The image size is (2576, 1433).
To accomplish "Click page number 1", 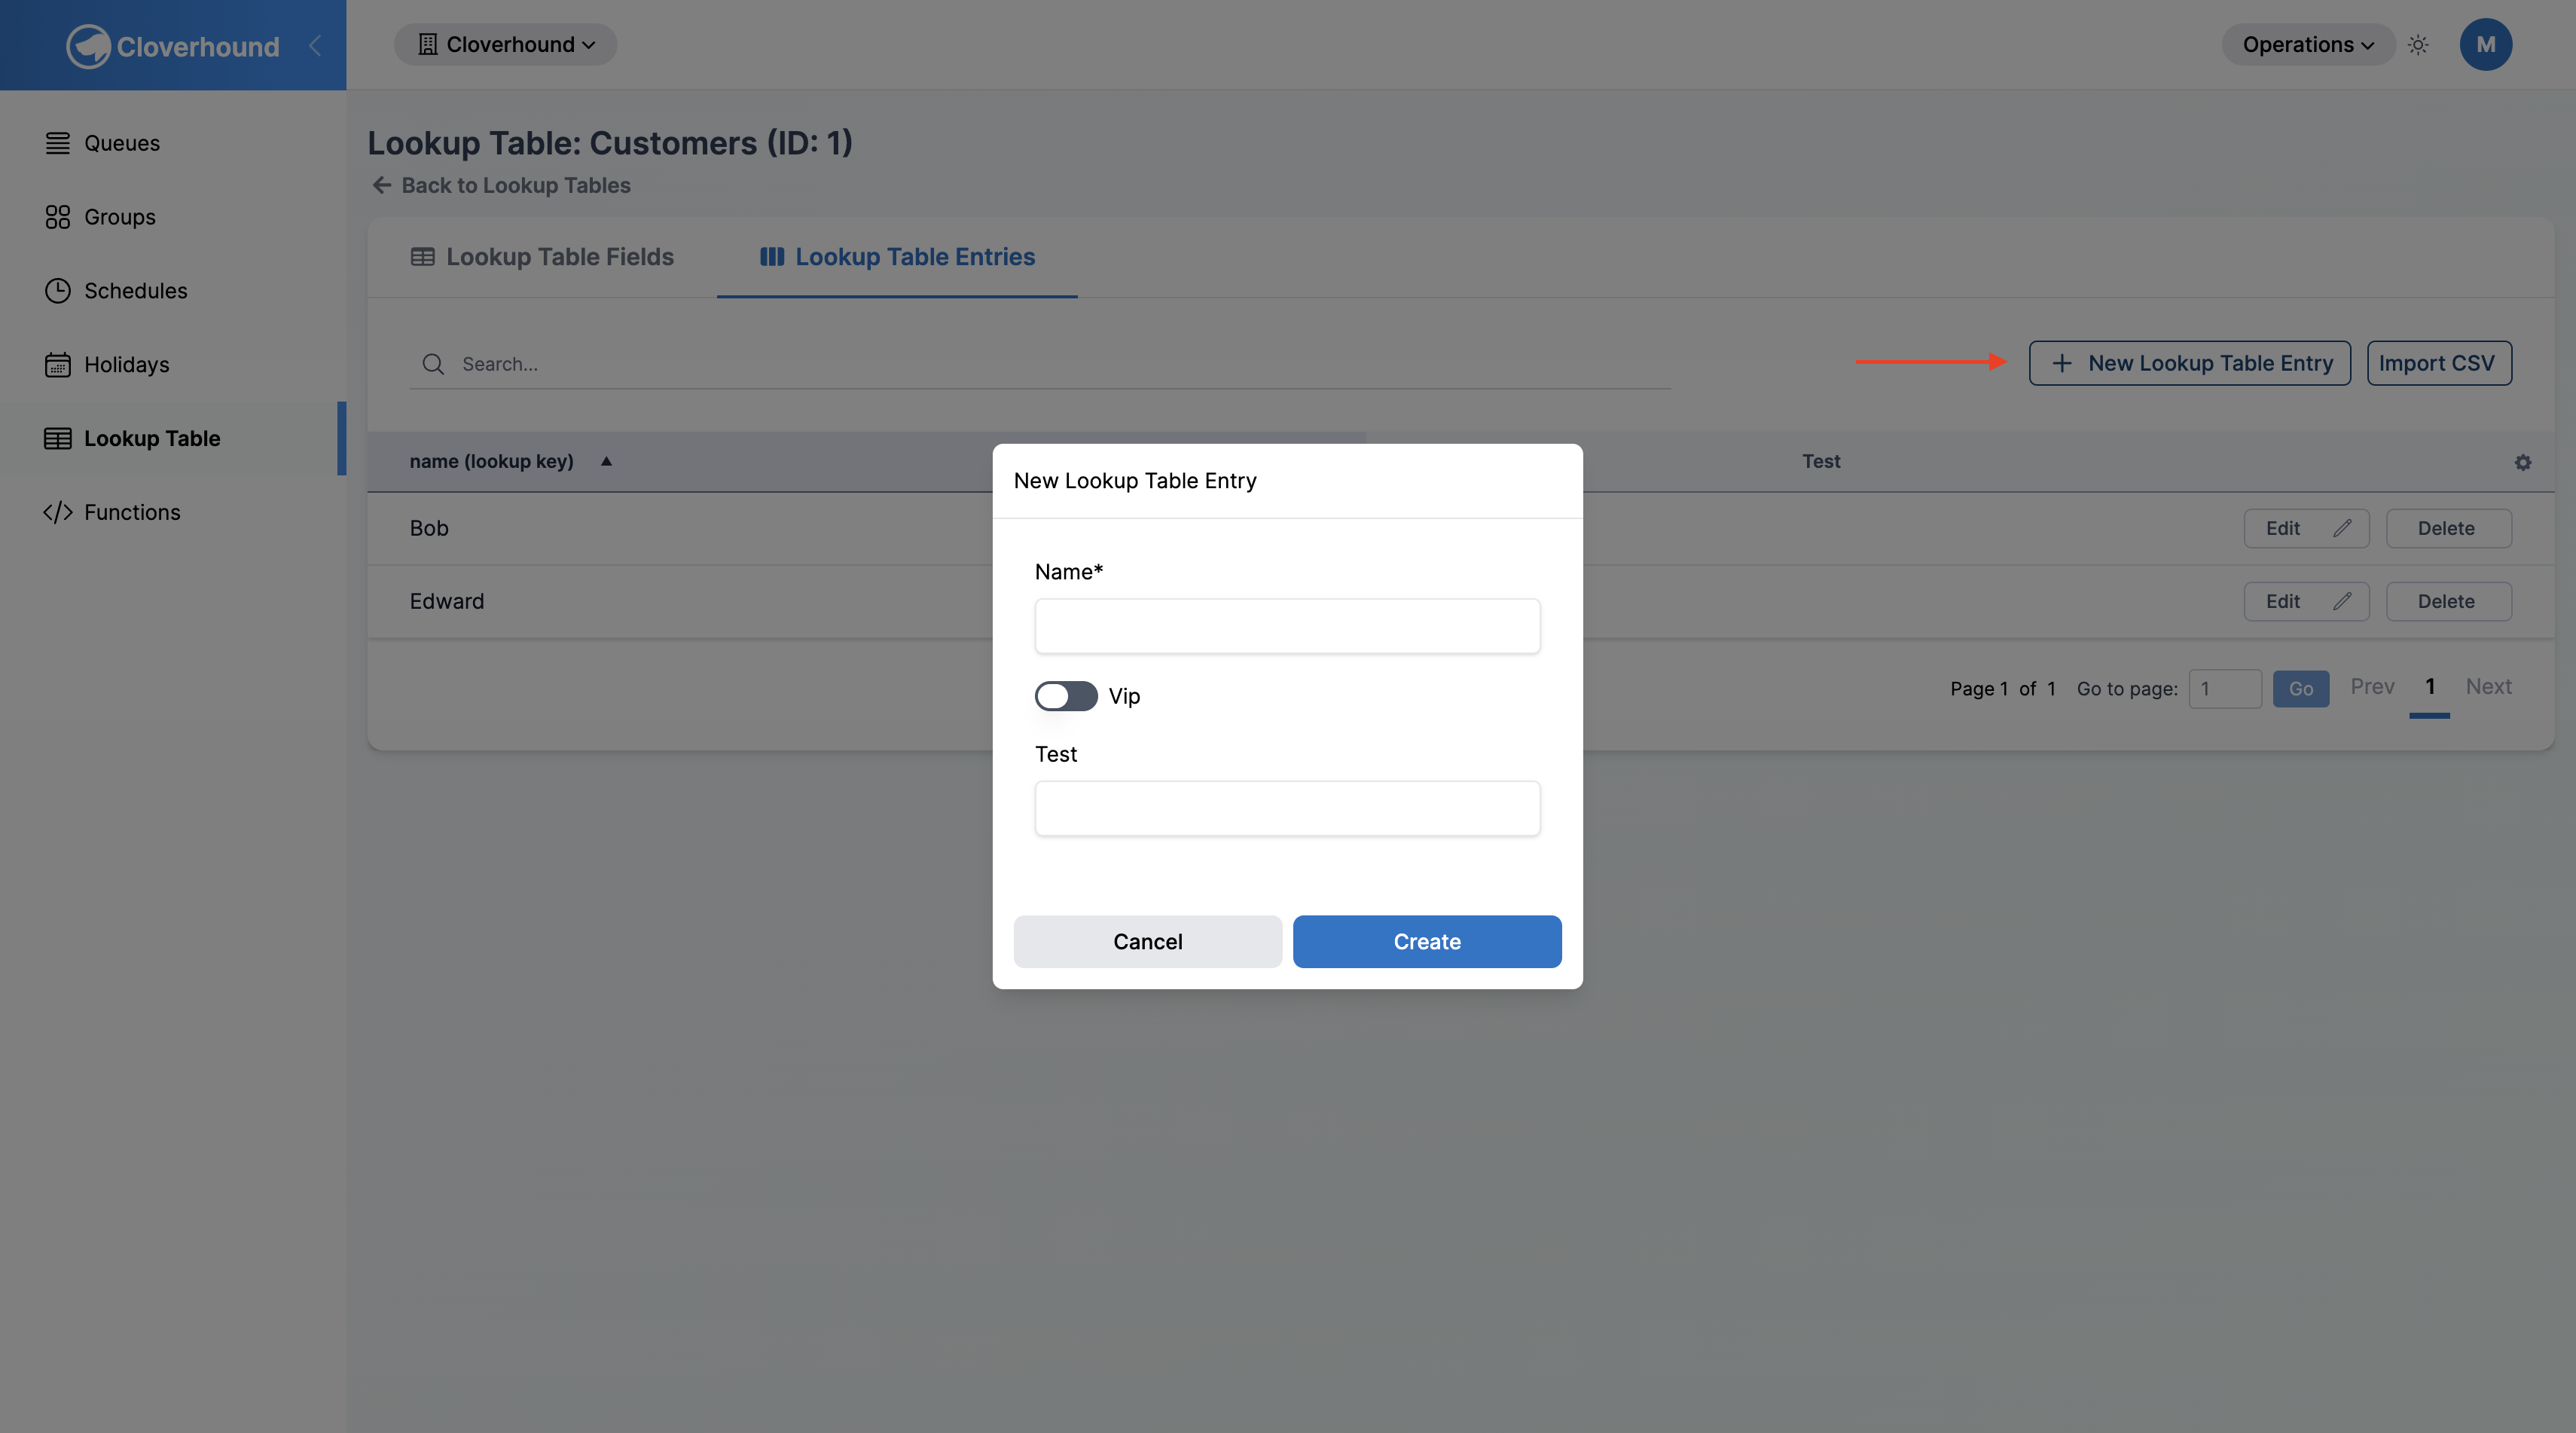I will (x=2430, y=686).
